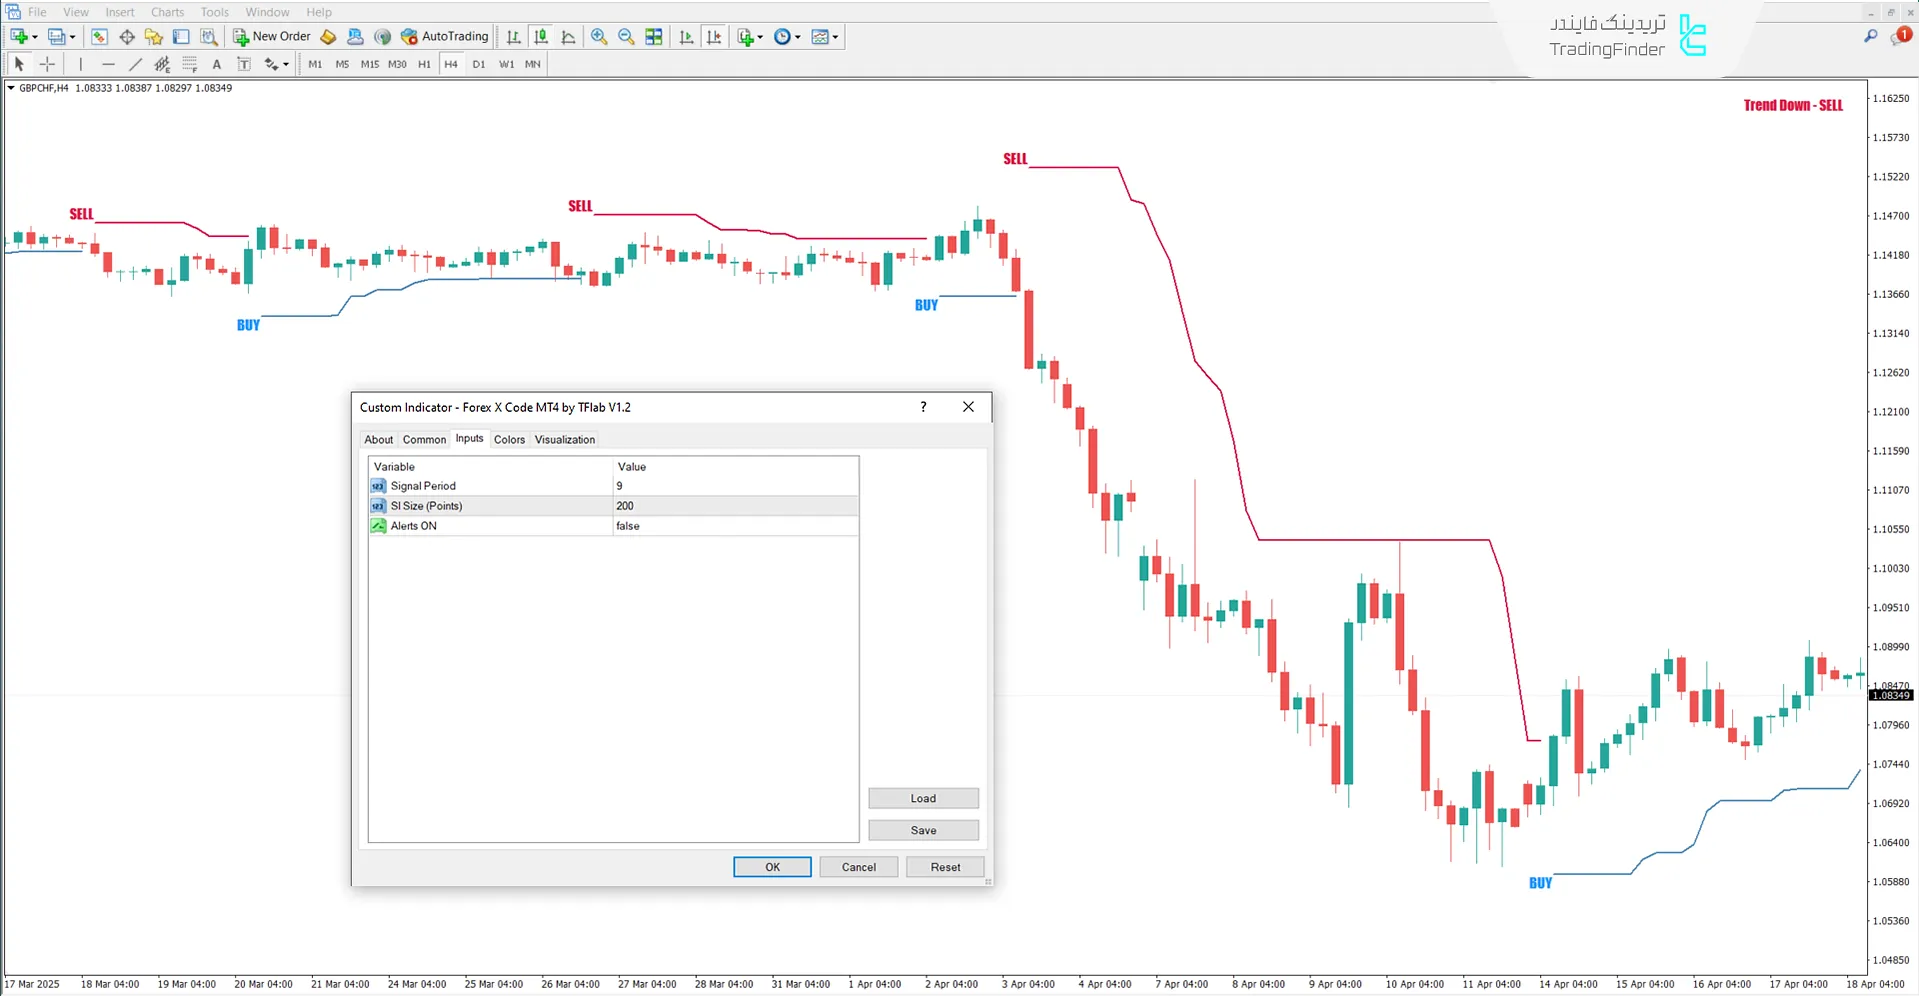
Task: Open the Indicators list dropdown
Action: [762, 36]
